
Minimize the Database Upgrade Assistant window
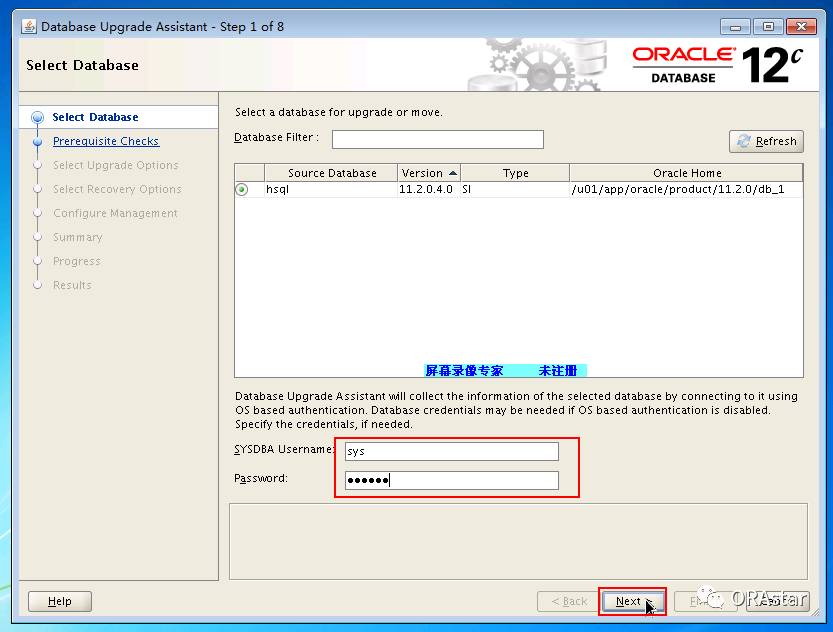(x=735, y=26)
